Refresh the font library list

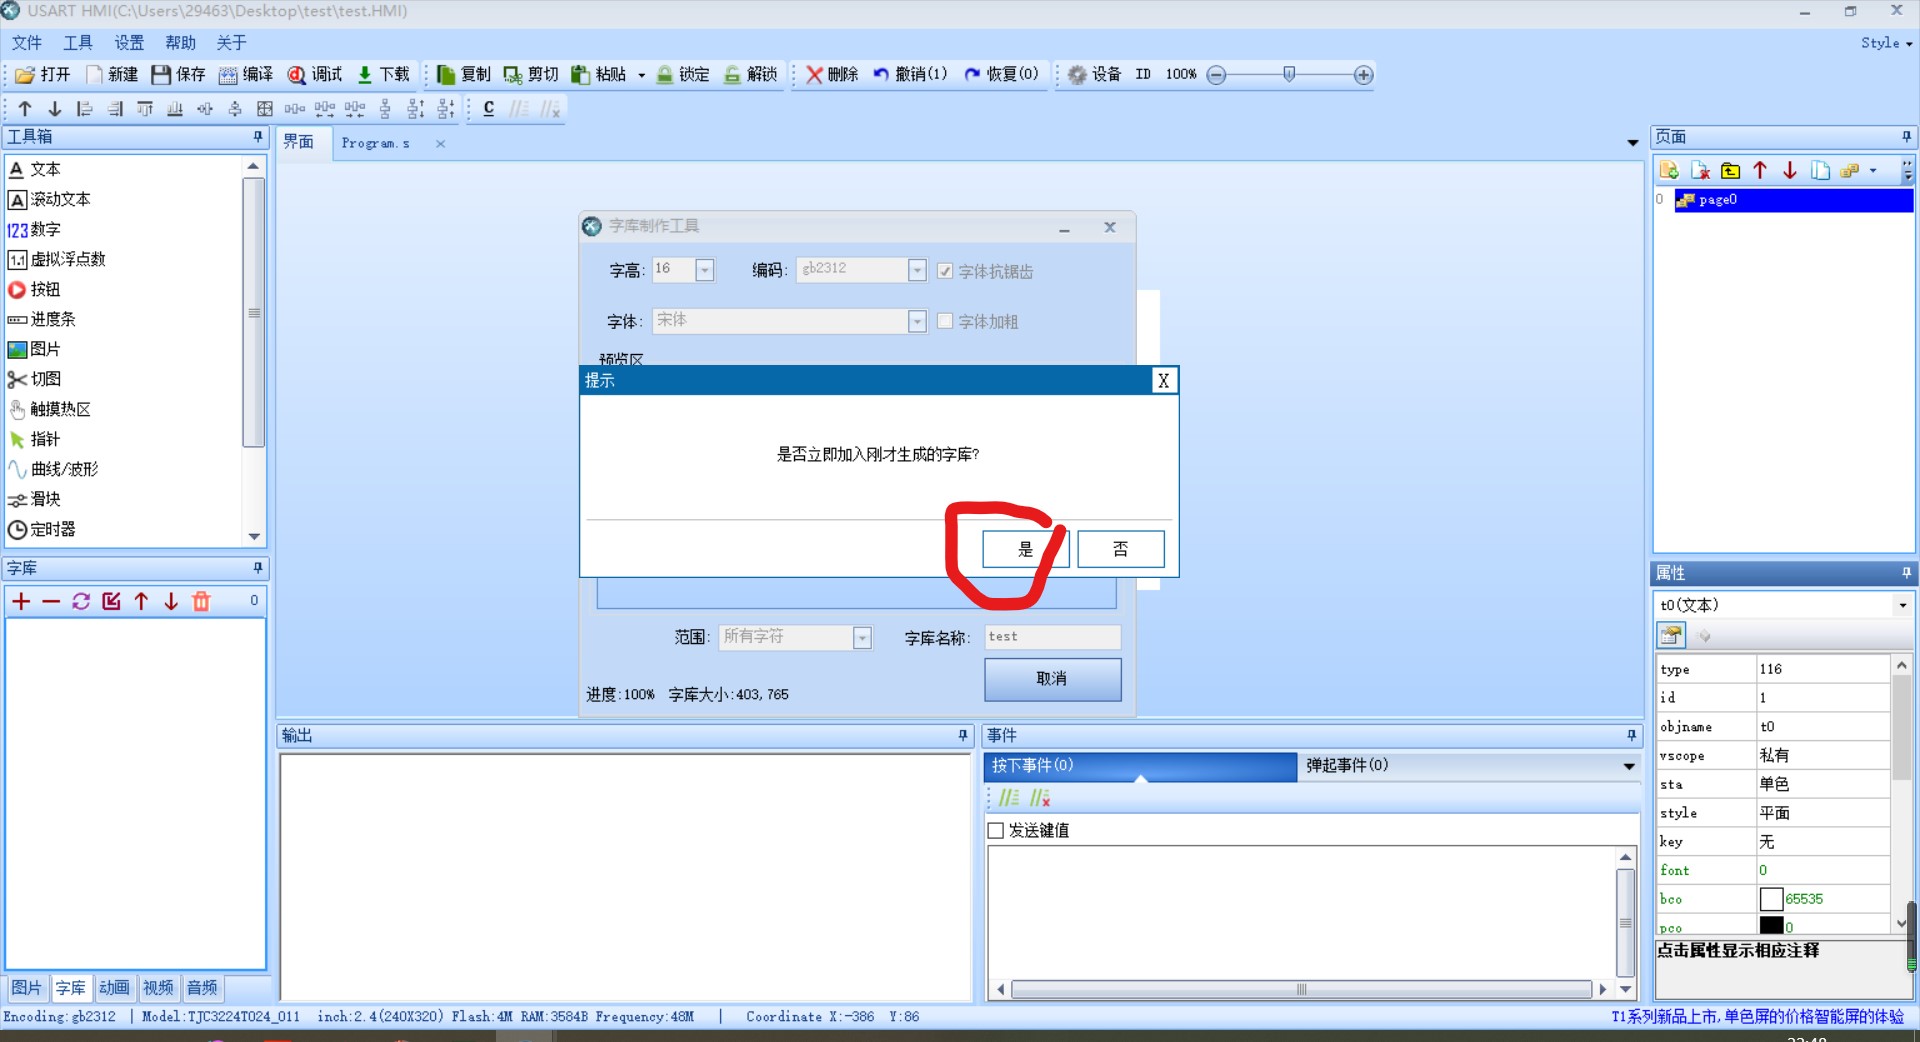(81, 601)
